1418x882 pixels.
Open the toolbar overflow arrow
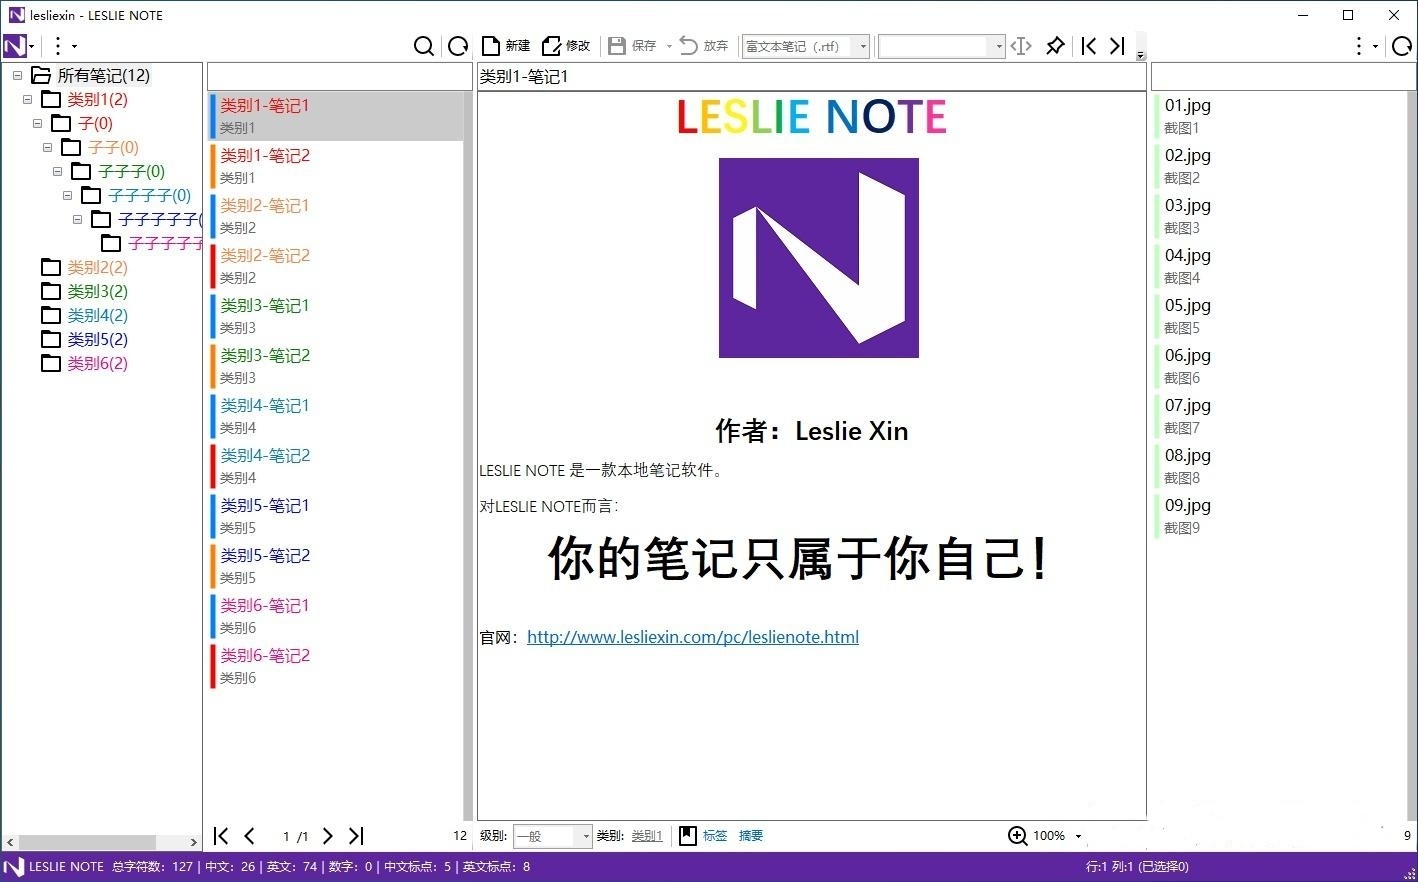click(1141, 55)
